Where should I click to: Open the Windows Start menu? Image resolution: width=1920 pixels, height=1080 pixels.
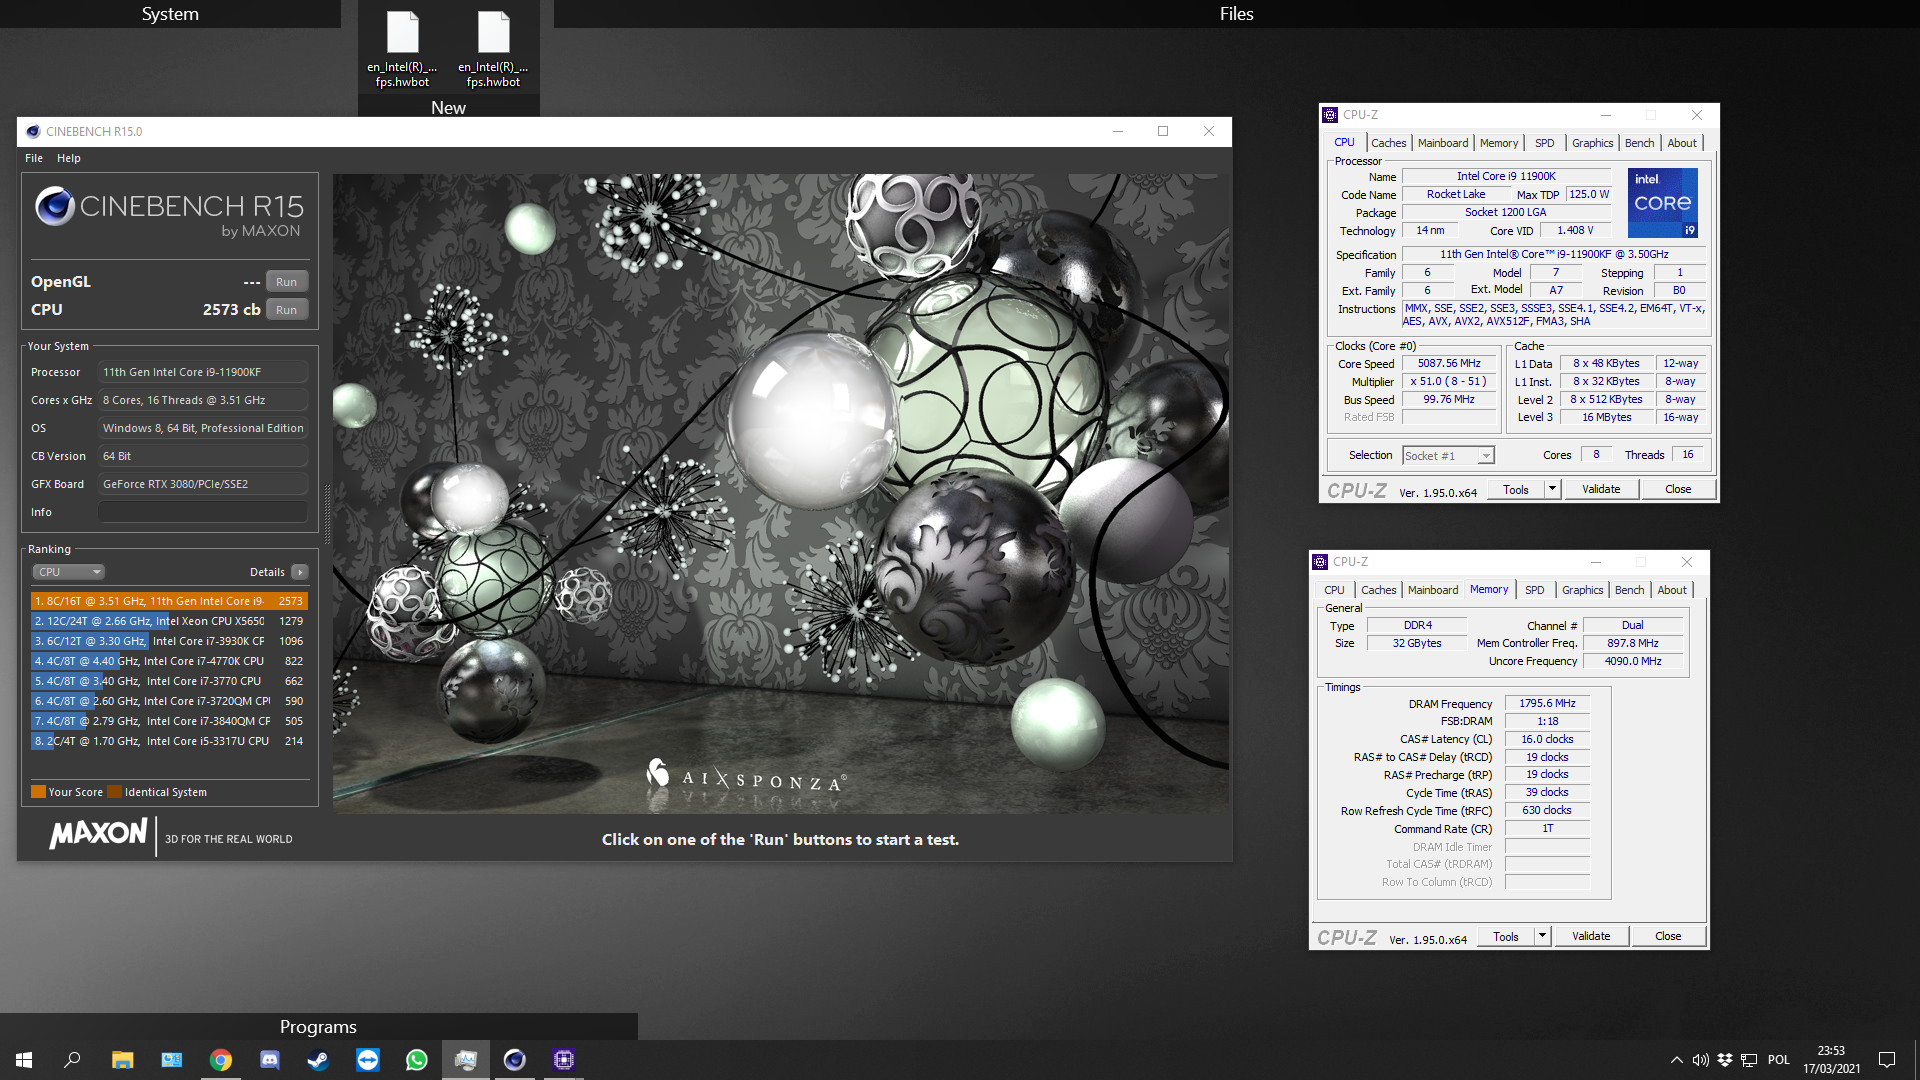pyautogui.click(x=24, y=1060)
